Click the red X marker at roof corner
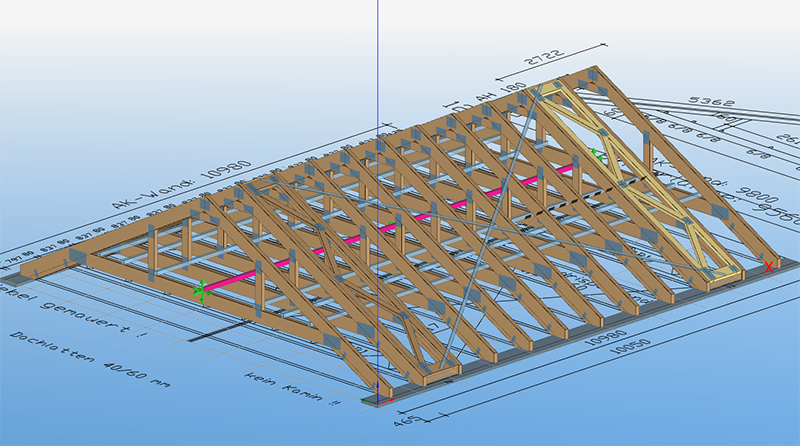This screenshot has width=800, height=446. (768, 266)
